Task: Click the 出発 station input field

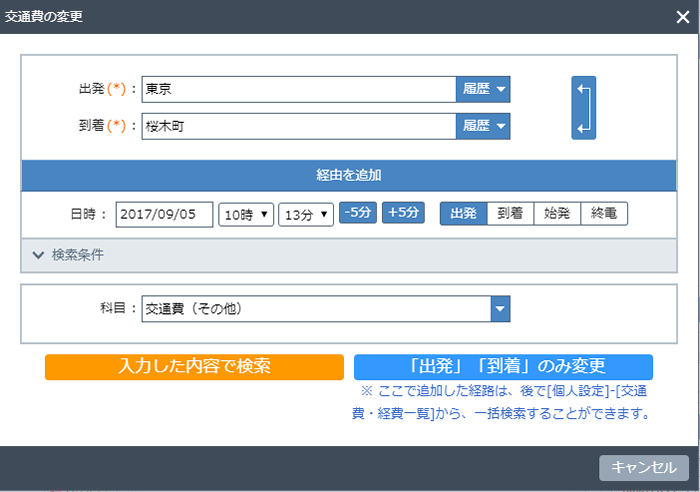Action: coord(298,89)
